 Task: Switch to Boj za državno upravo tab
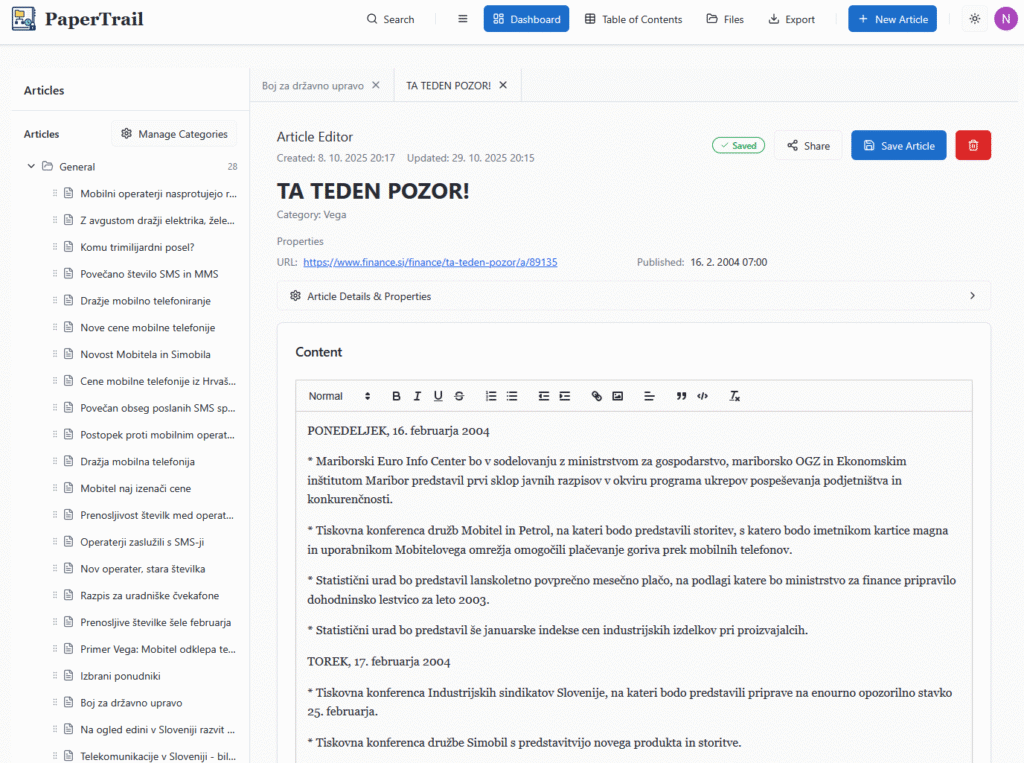point(312,85)
